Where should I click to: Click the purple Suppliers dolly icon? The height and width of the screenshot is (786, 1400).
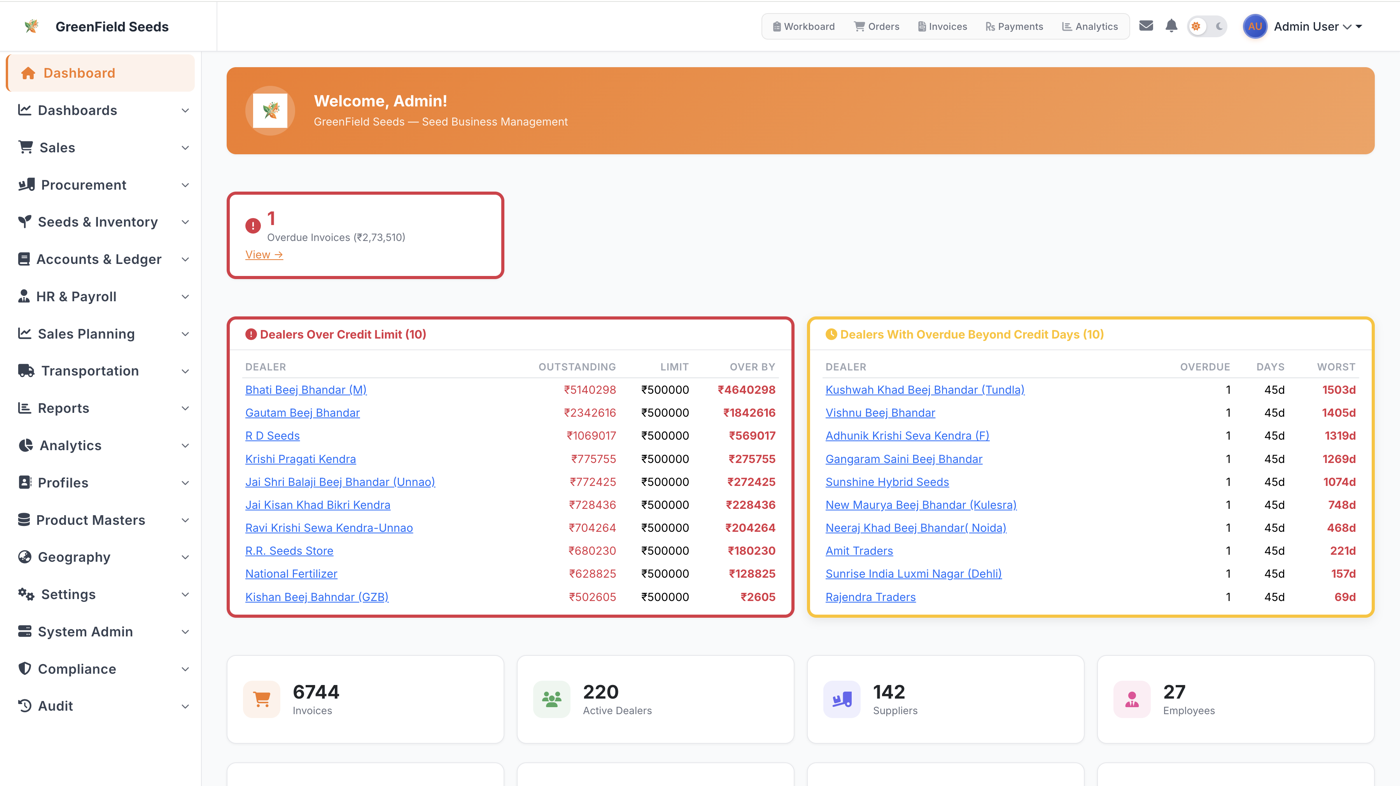click(x=842, y=699)
